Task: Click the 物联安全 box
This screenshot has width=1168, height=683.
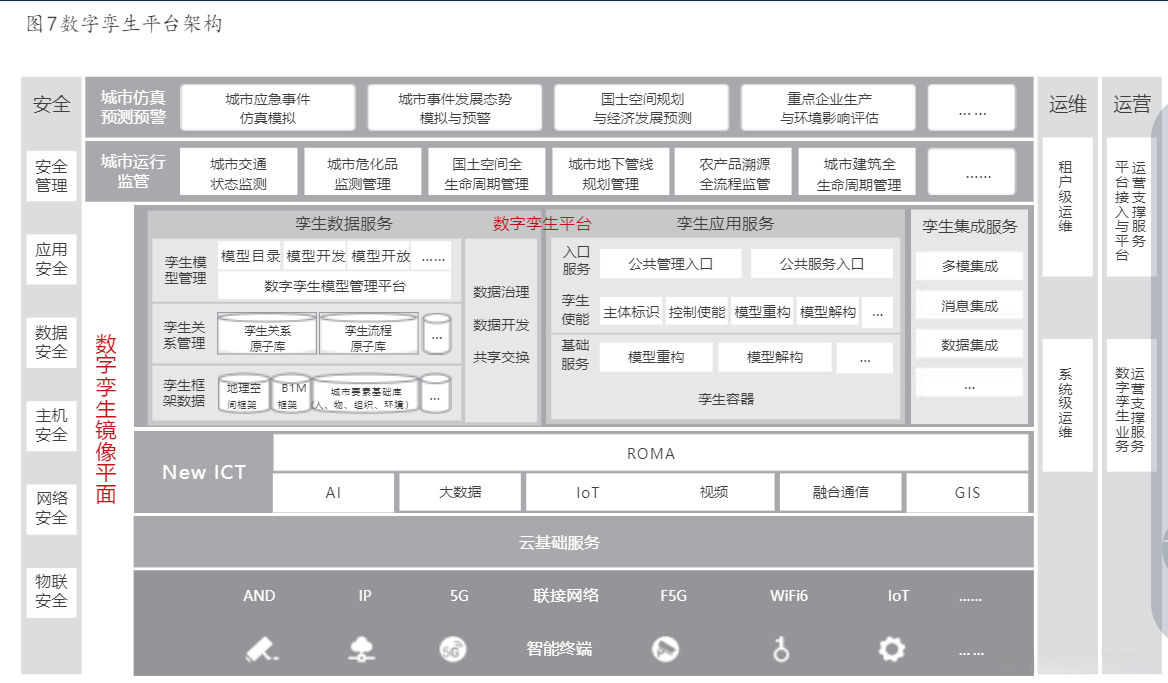Action: [51, 591]
